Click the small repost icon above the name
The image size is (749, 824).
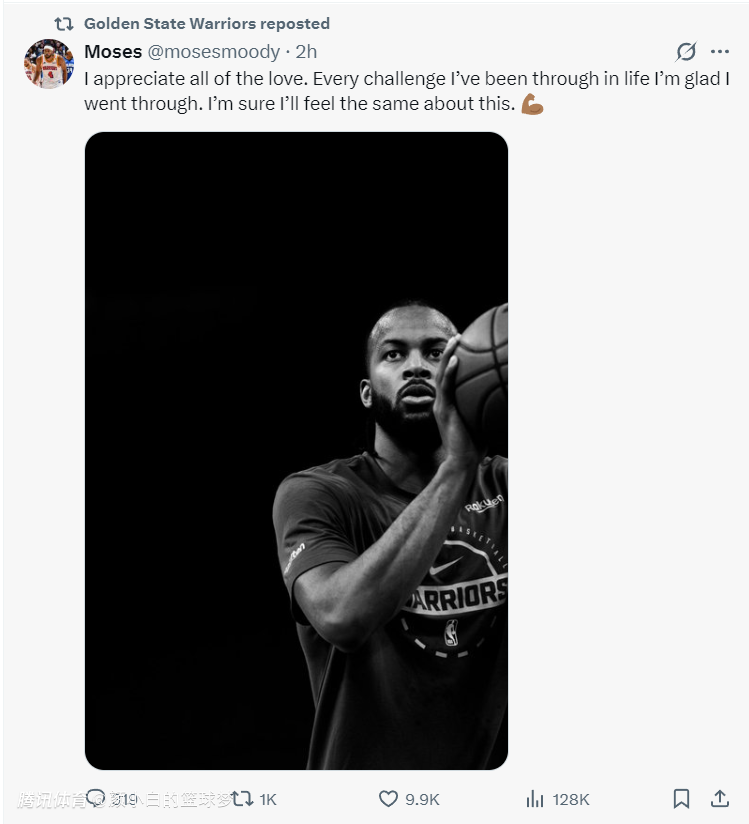point(64,23)
